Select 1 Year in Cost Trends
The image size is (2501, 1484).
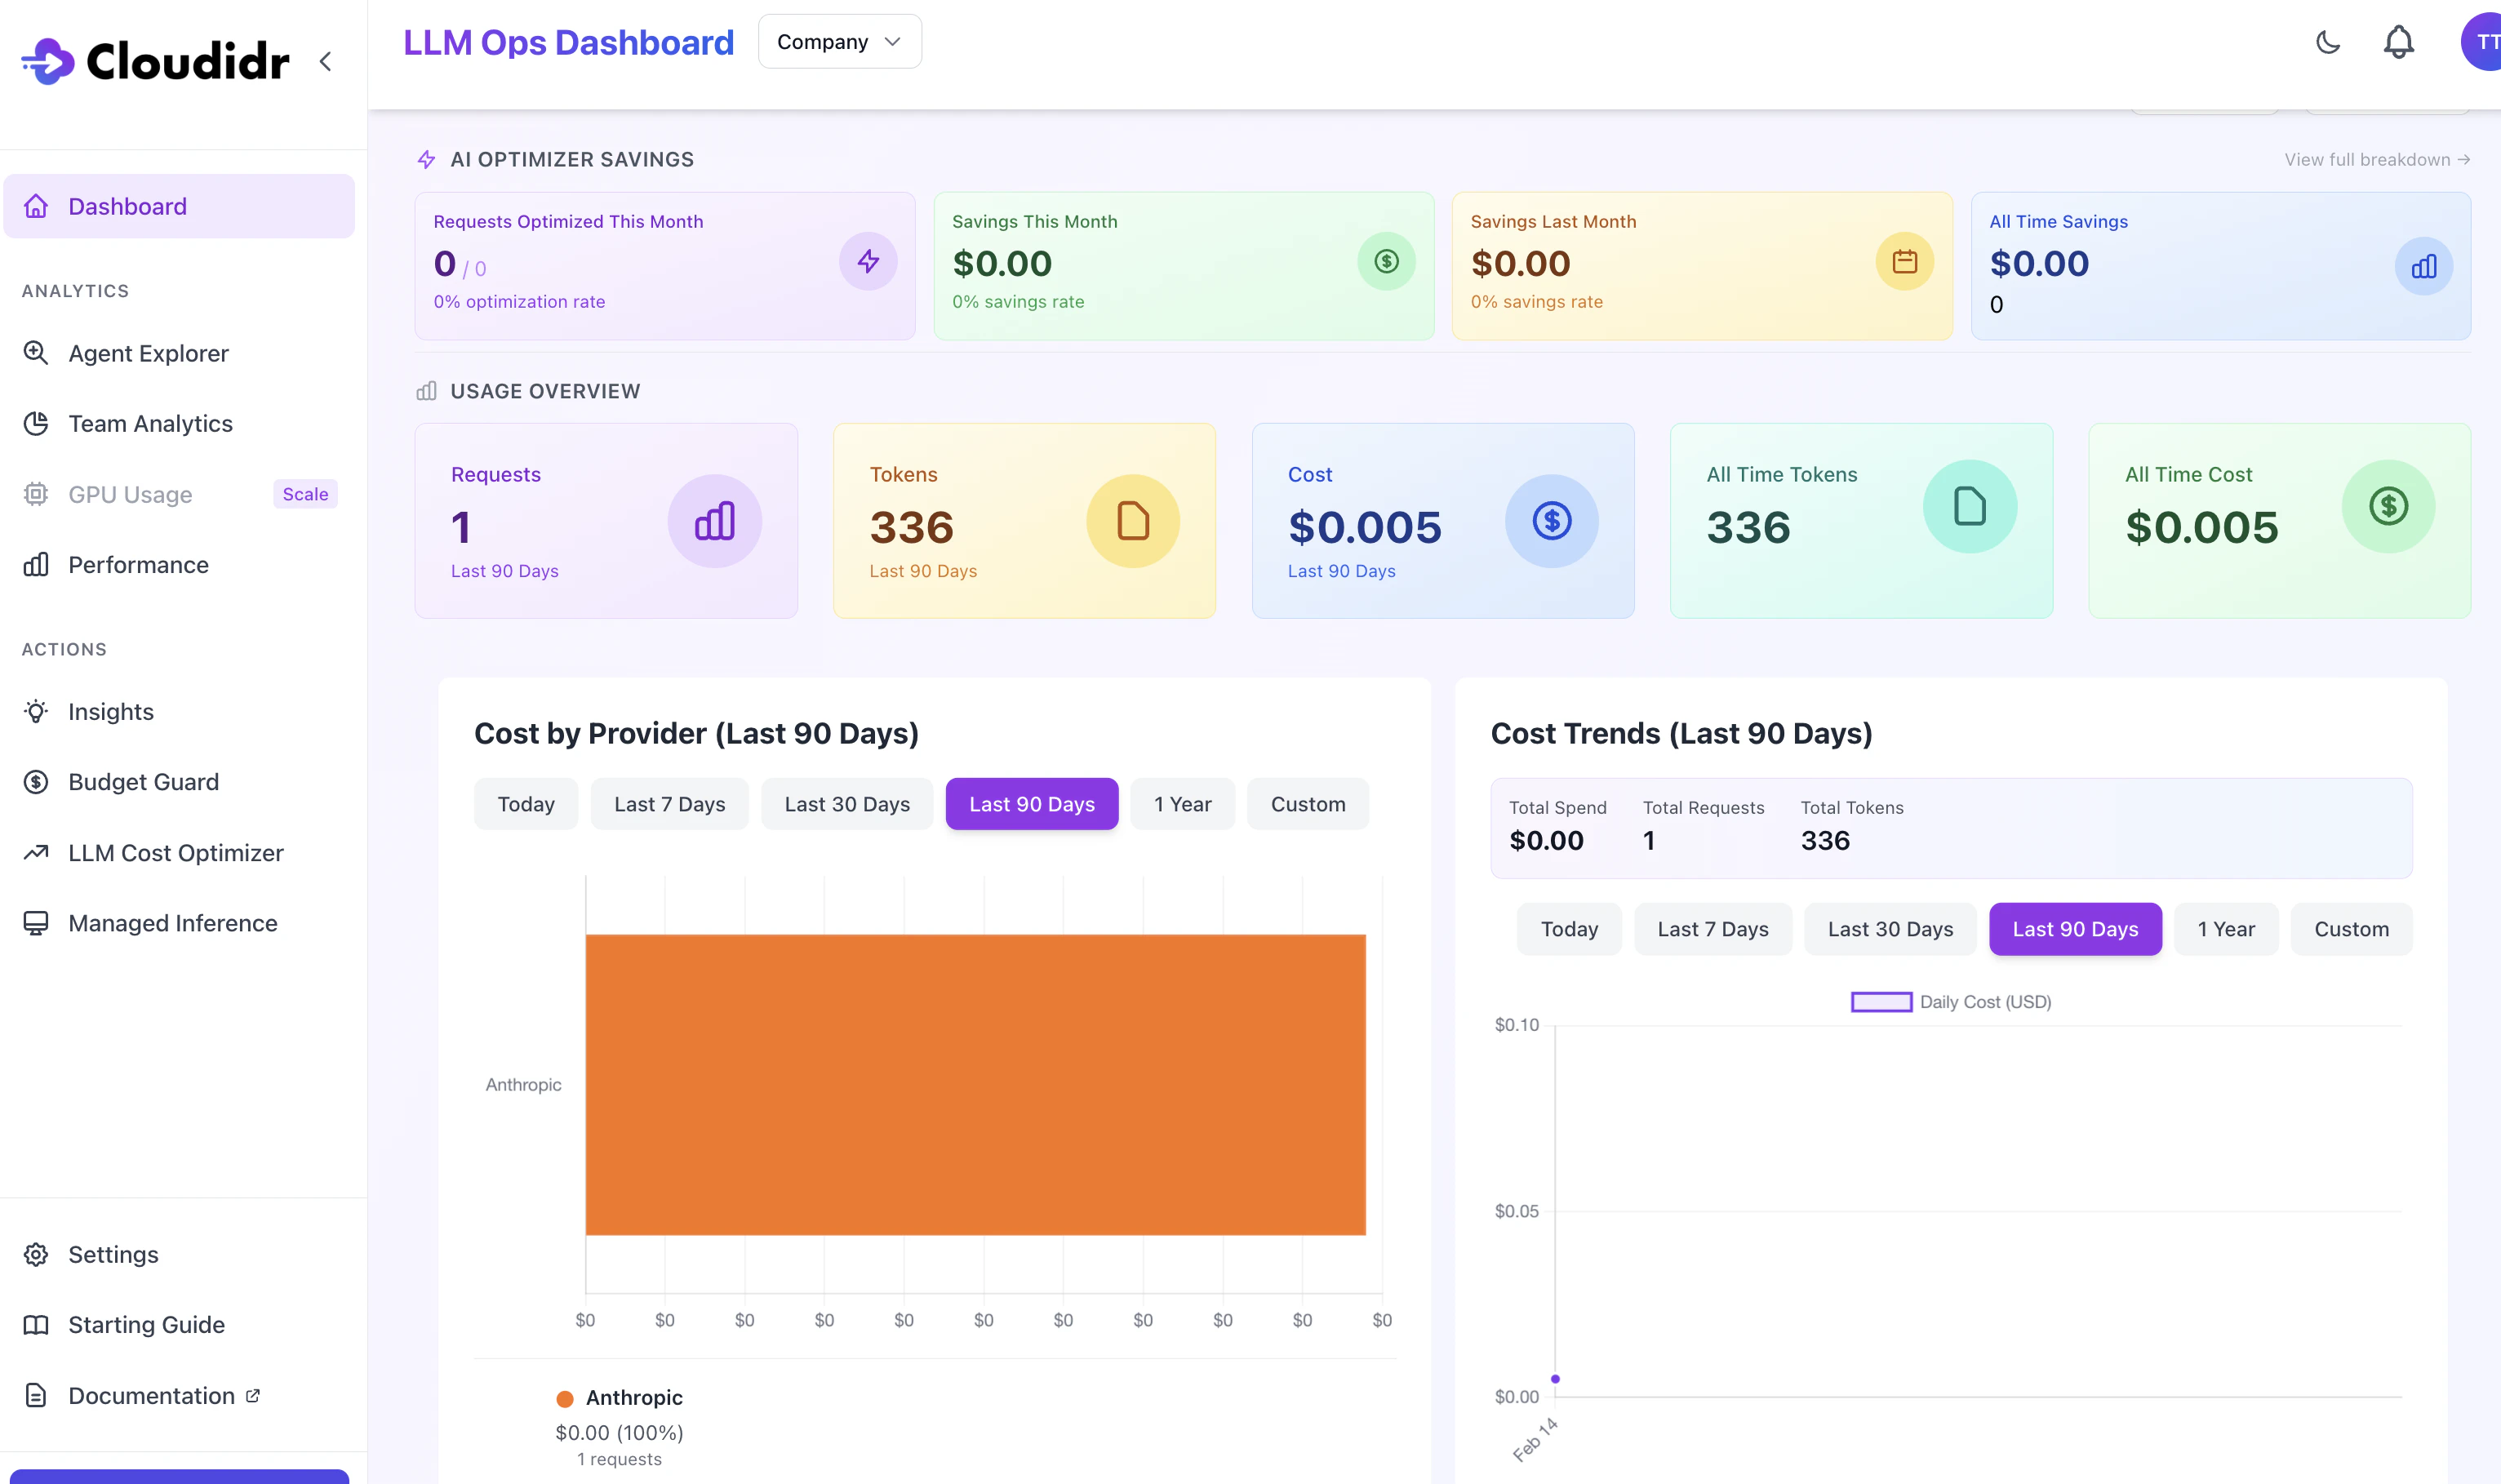tap(2225, 929)
